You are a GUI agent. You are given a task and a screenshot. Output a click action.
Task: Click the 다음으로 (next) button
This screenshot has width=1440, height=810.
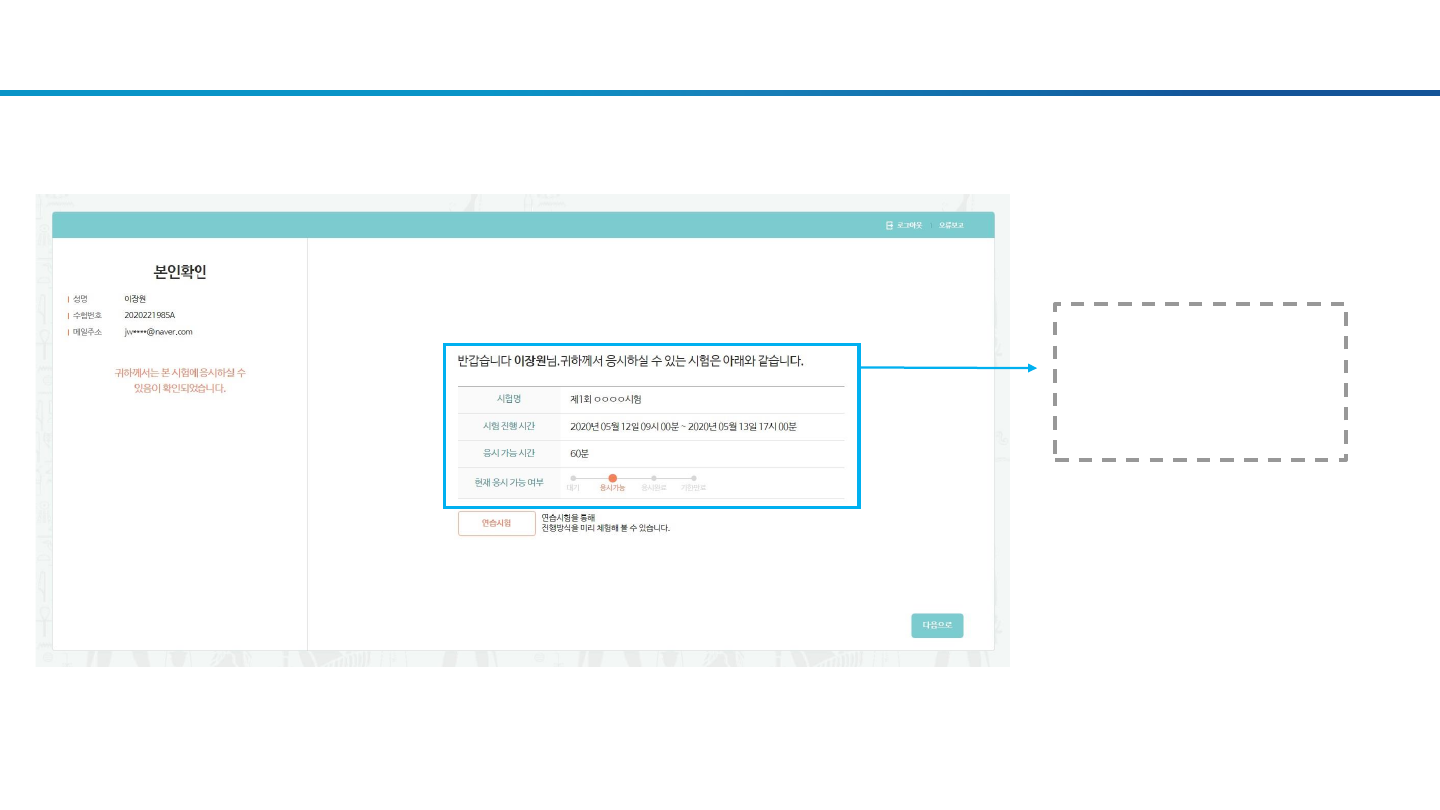937,626
